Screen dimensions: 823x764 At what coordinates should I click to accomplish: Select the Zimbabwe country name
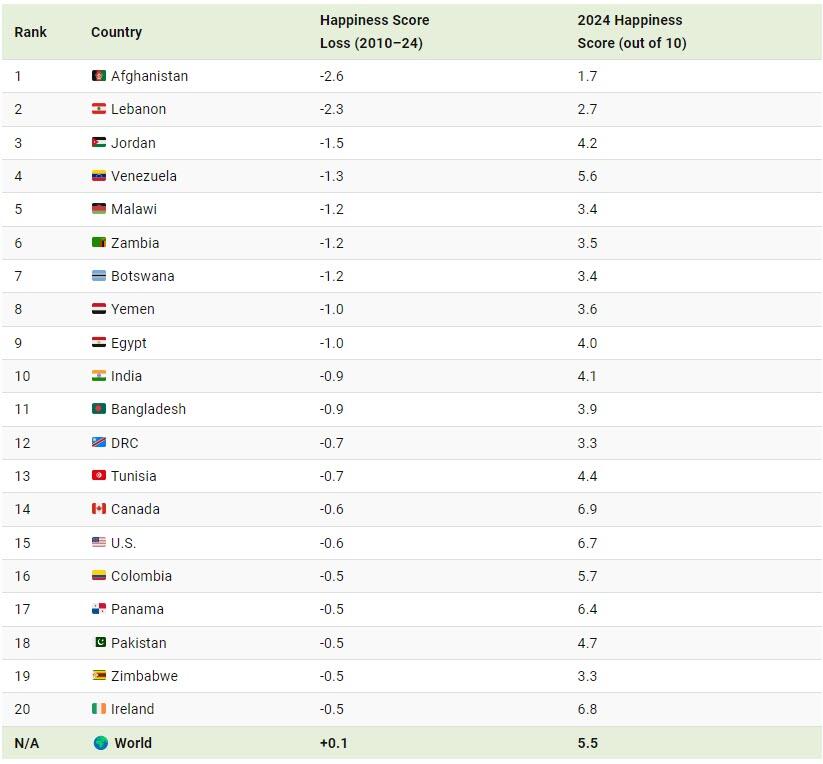[x=144, y=676]
